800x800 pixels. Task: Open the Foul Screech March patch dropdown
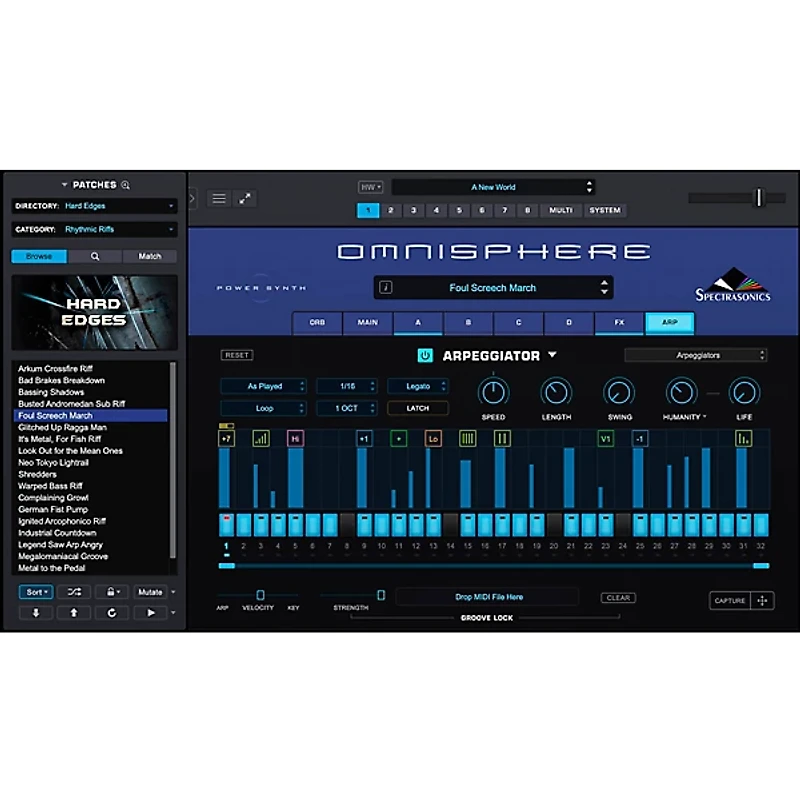(x=495, y=287)
